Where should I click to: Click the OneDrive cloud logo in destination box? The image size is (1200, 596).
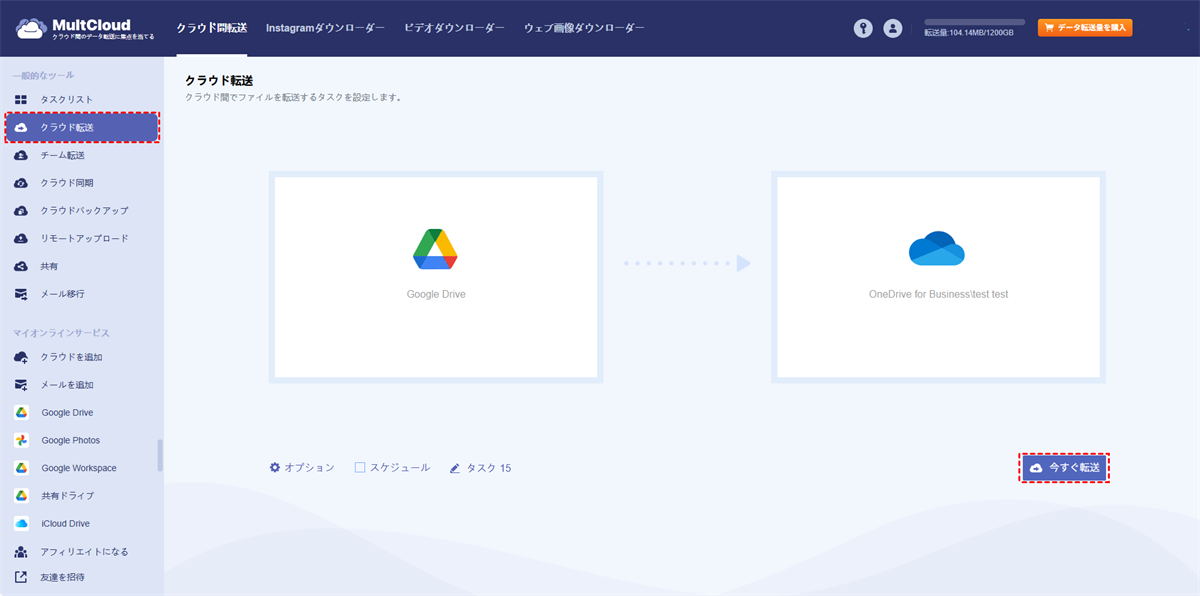pyautogui.click(x=936, y=249)
